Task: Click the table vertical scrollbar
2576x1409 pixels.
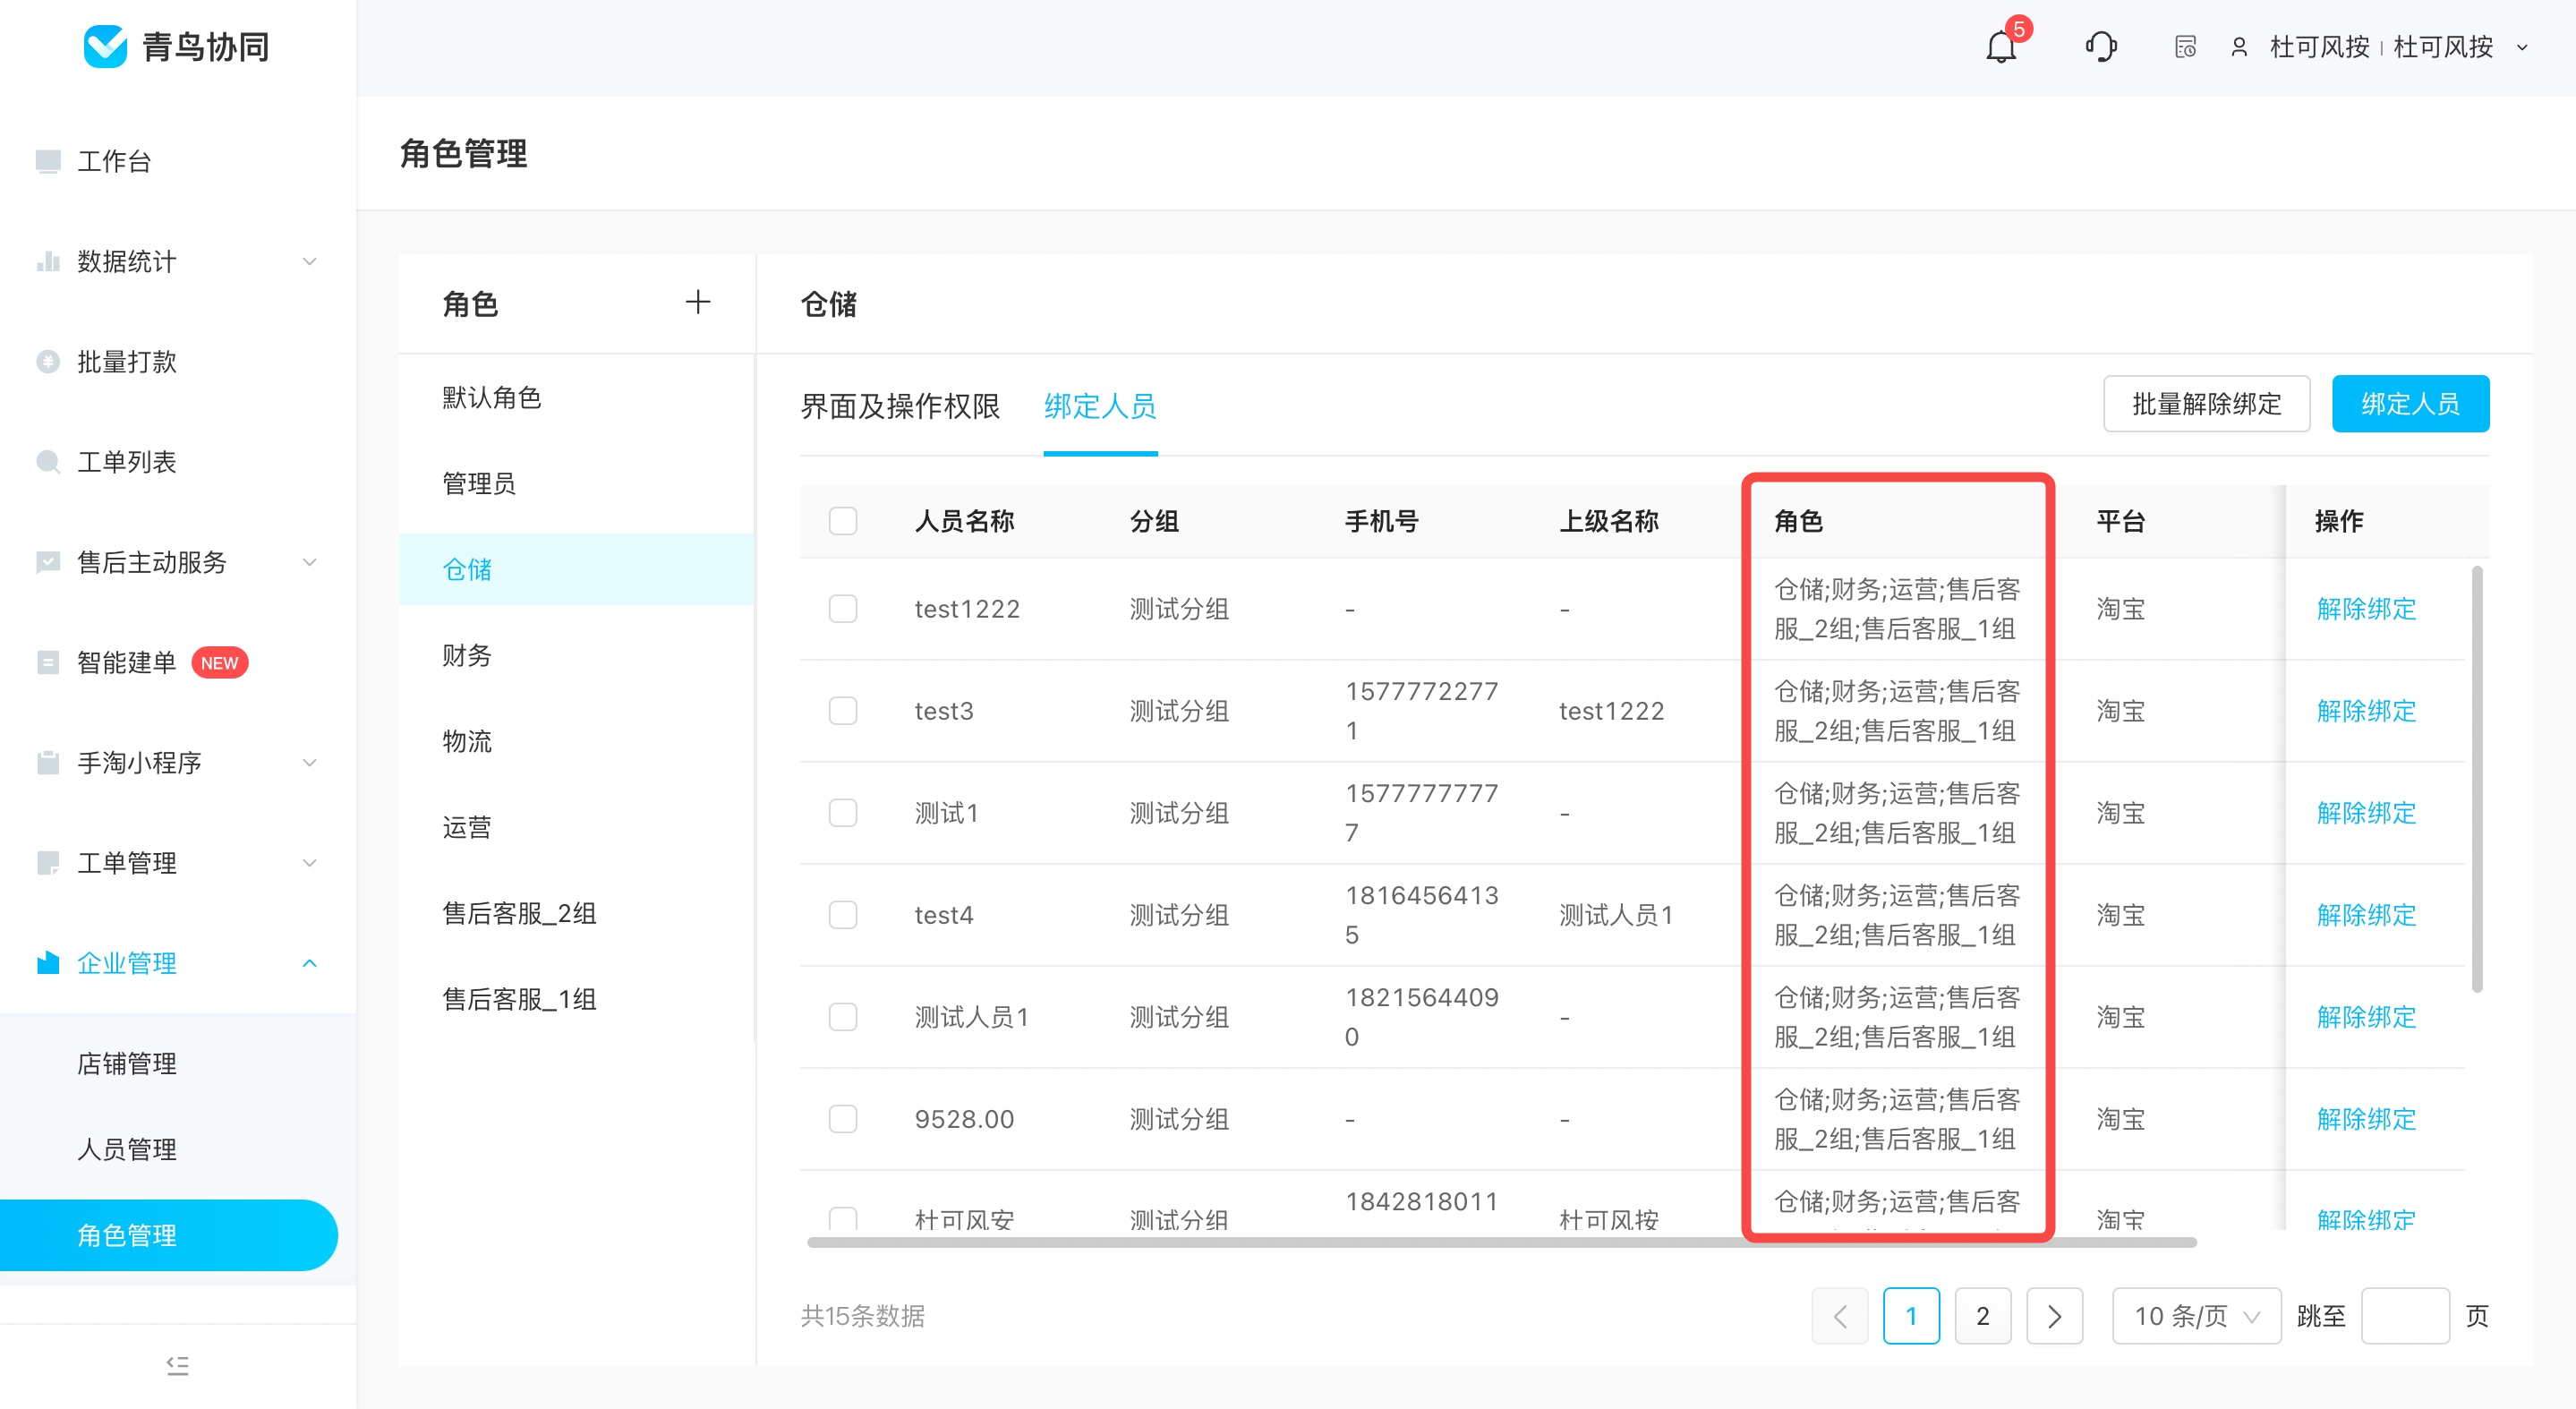Action: (2476, 779)
